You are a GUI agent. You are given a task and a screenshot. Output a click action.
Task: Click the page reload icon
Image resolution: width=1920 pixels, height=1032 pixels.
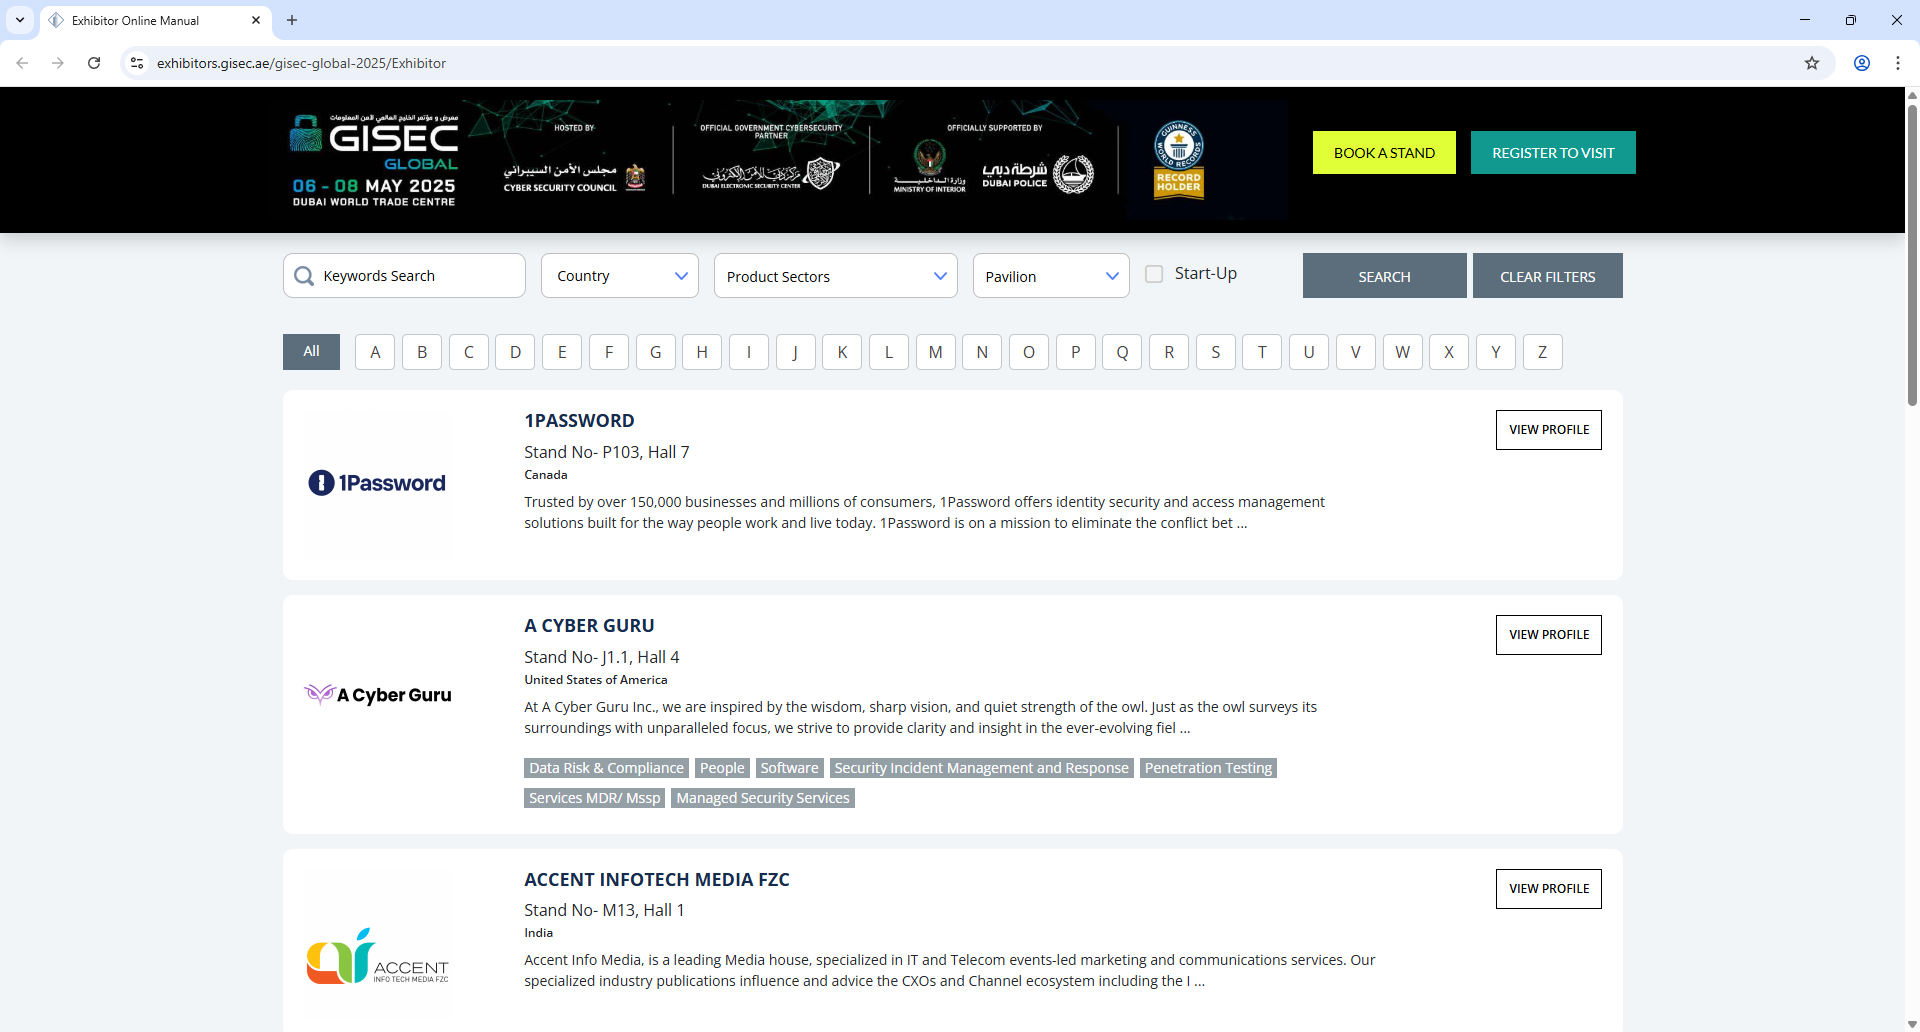tap(93, 63)
